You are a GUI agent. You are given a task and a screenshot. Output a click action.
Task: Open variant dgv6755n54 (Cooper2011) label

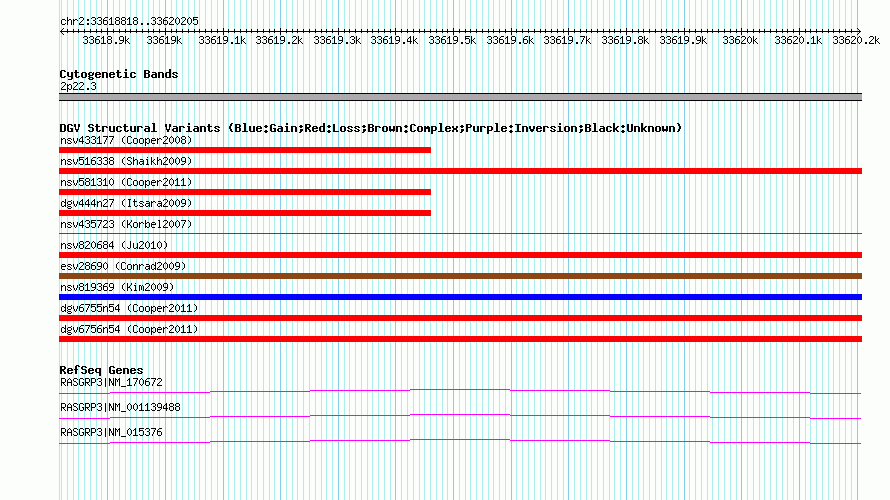(x=129, y=308)
